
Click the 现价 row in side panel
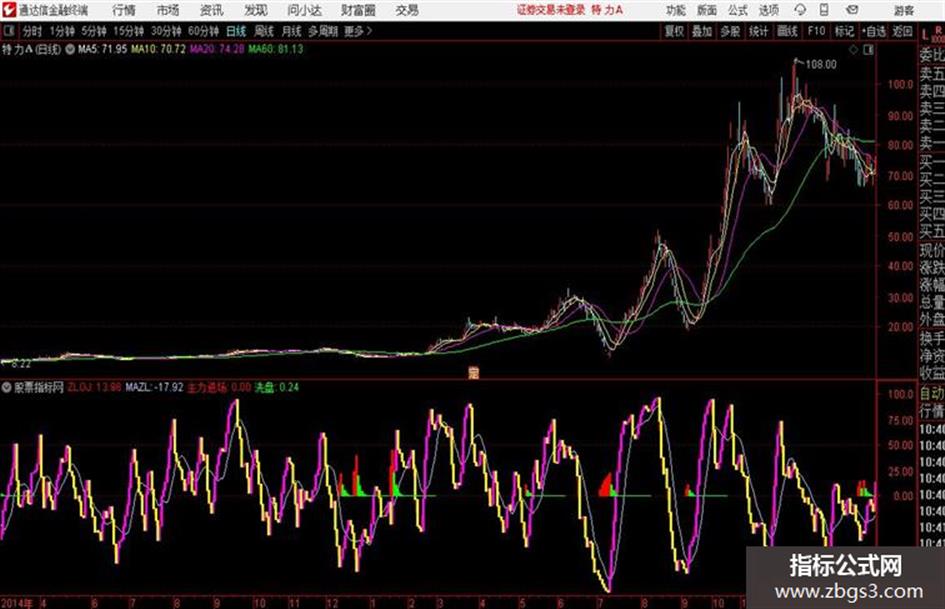[x=932, y=250]
